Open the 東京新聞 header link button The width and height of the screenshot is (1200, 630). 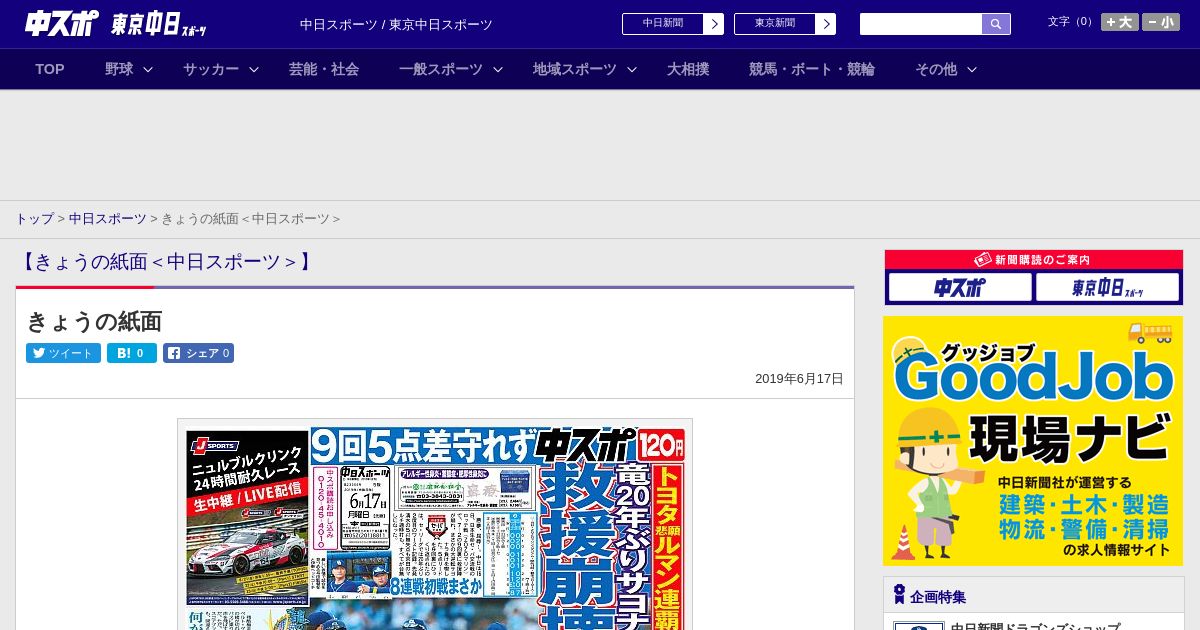(x=775, y=24)
